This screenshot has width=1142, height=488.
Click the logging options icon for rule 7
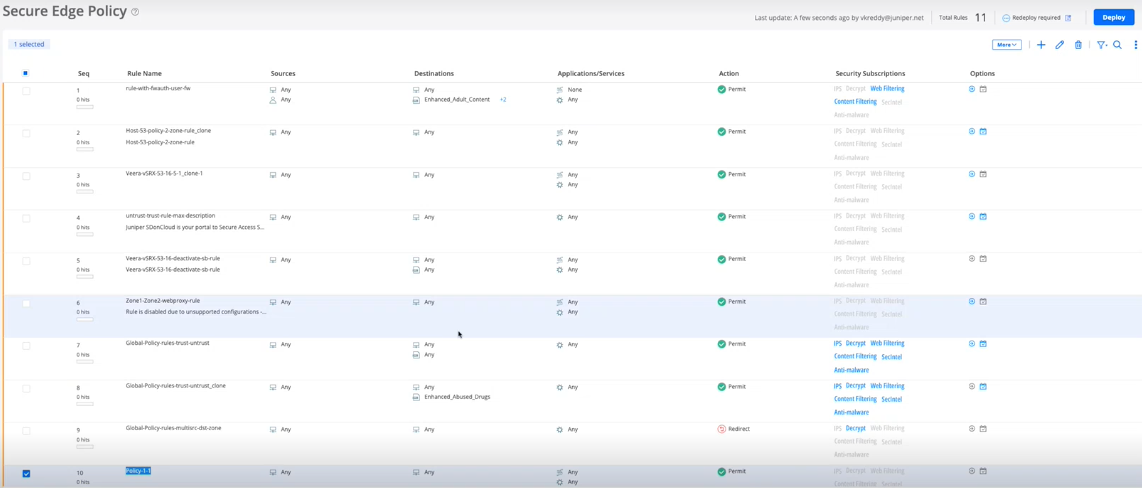point(972,344)
